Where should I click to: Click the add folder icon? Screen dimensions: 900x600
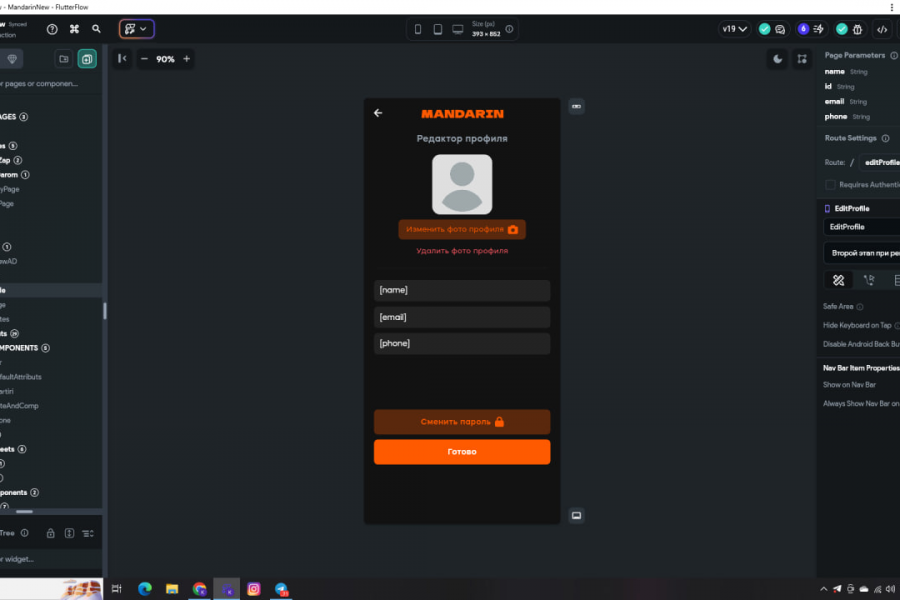pos(64,59)
